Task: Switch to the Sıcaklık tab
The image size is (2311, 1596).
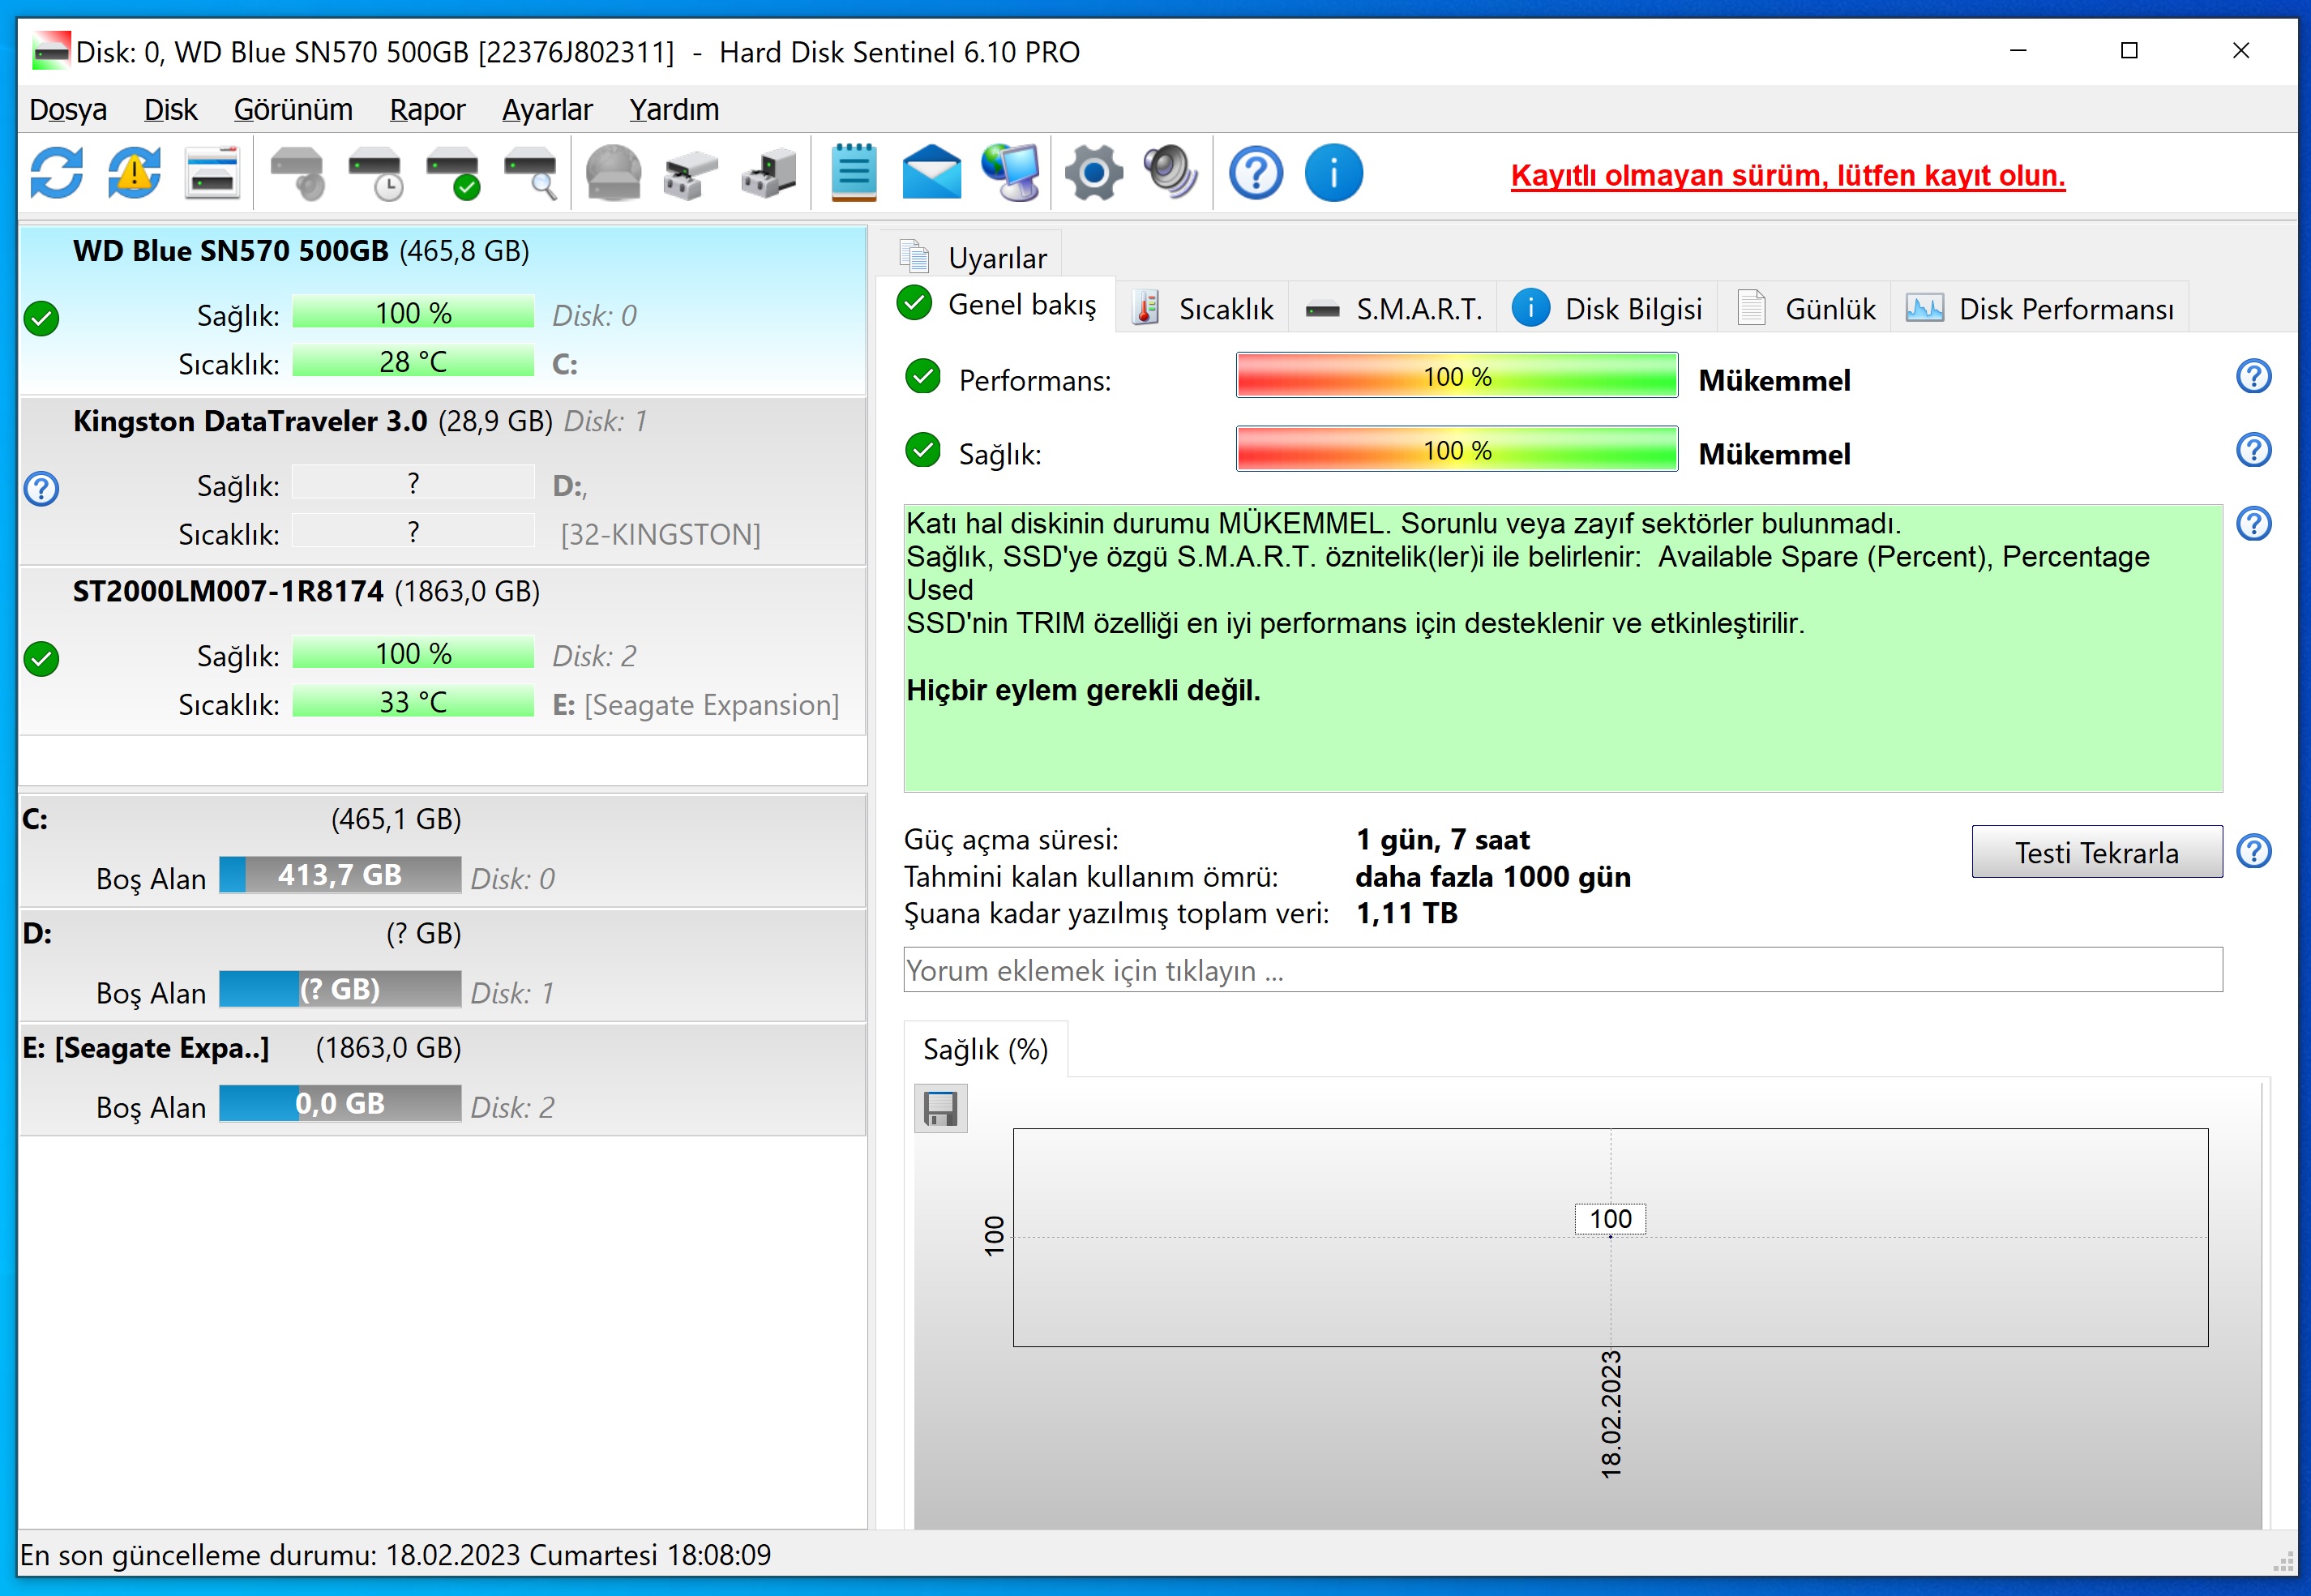Action: 1203,309
